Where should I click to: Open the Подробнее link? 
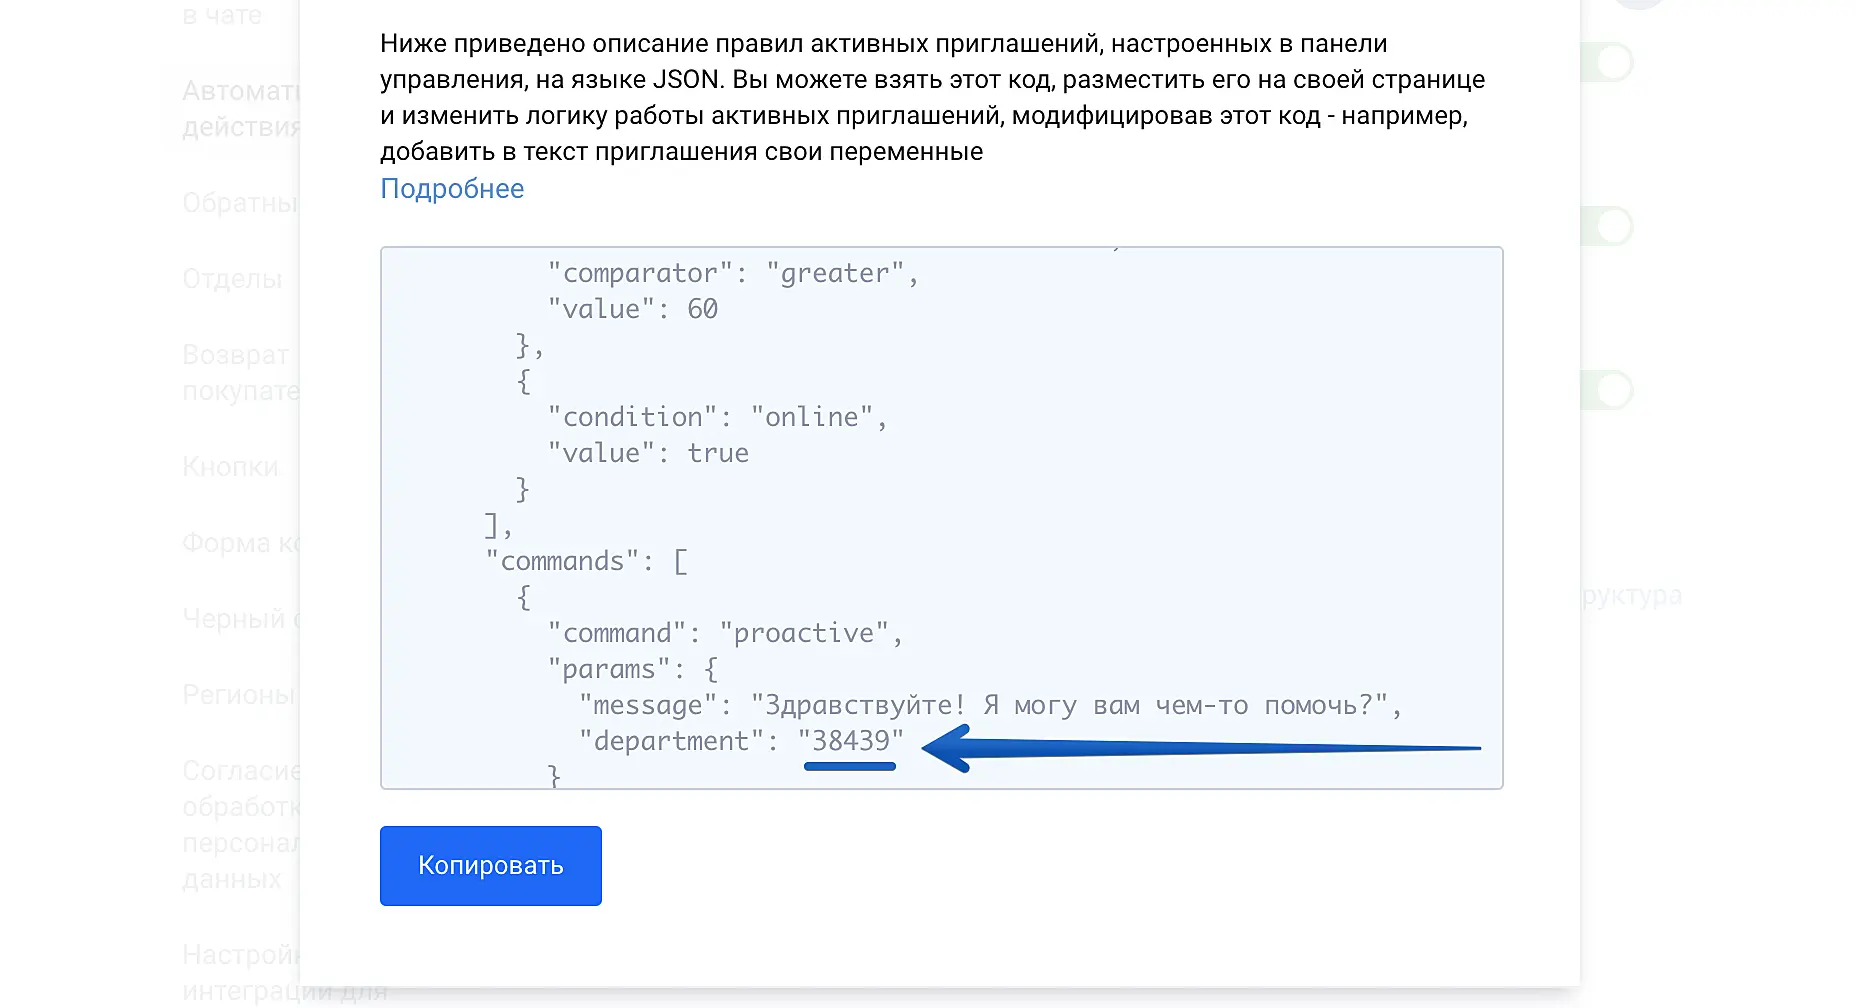click(452, 189)
